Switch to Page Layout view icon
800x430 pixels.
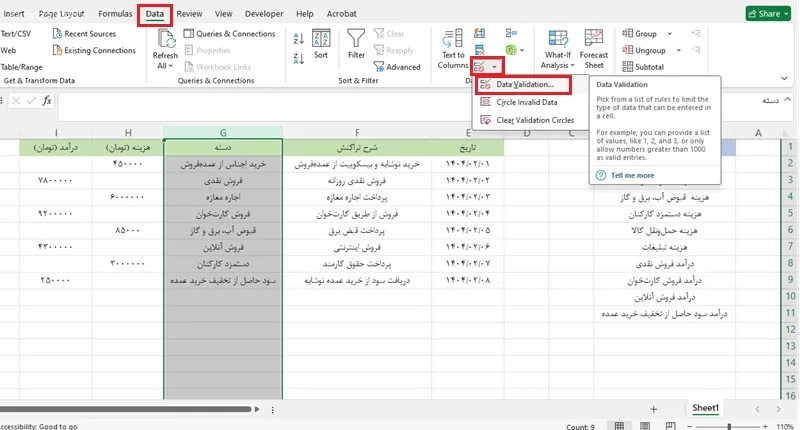(x=645, y=426)
